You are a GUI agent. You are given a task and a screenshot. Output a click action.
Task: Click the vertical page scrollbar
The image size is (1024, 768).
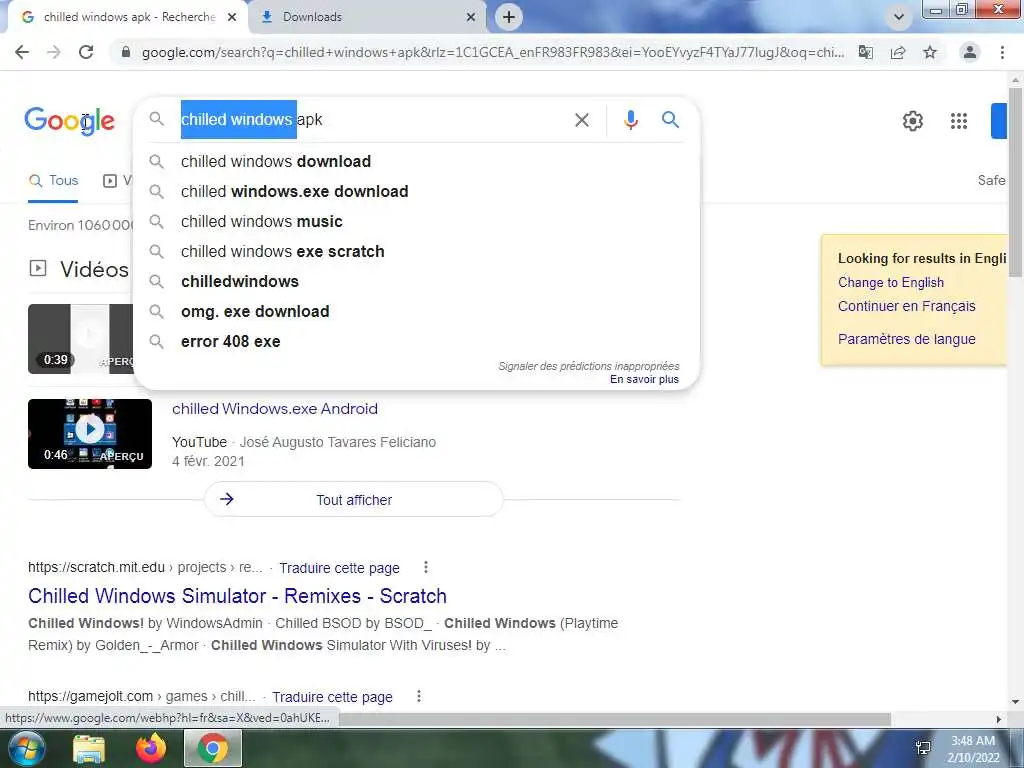[x=1015, y=182]
